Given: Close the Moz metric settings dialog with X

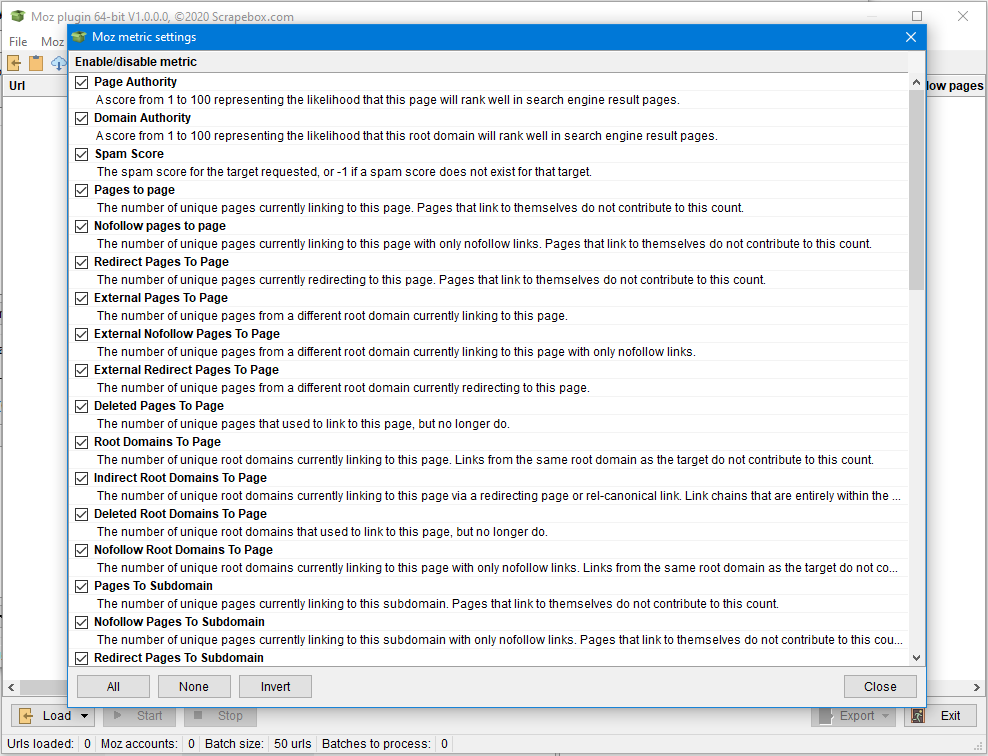Looking at the screenshot, I should (910, 37).
